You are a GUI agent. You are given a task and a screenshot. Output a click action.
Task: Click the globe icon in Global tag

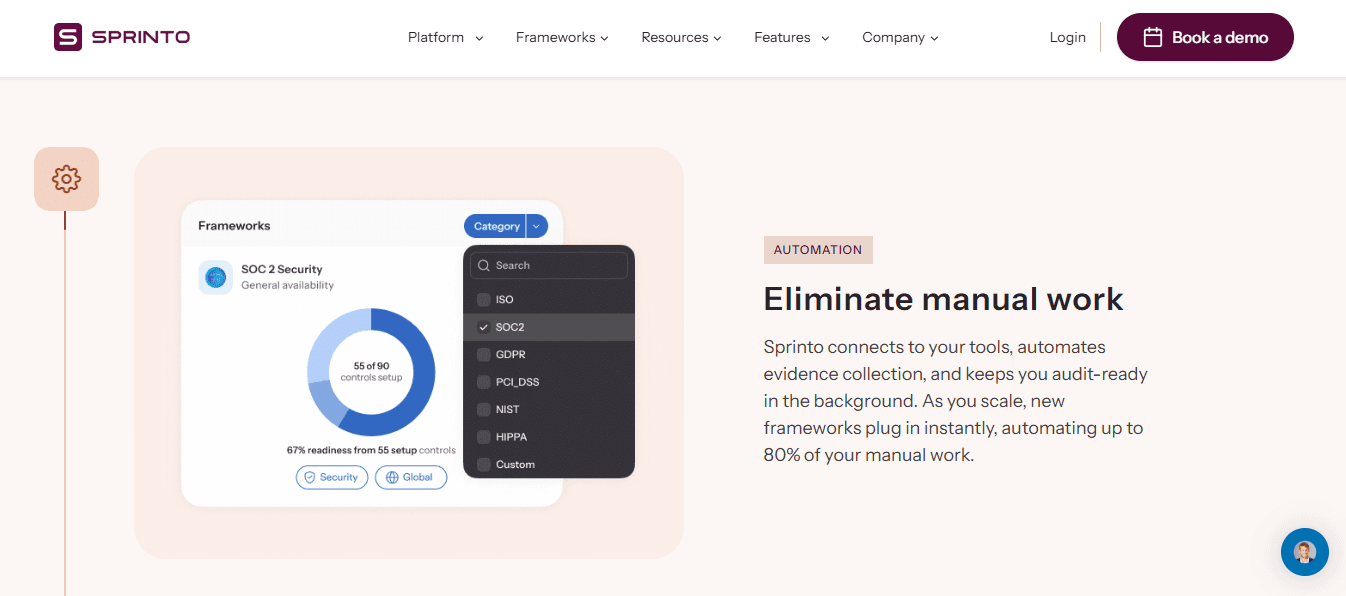pos(392,477)
